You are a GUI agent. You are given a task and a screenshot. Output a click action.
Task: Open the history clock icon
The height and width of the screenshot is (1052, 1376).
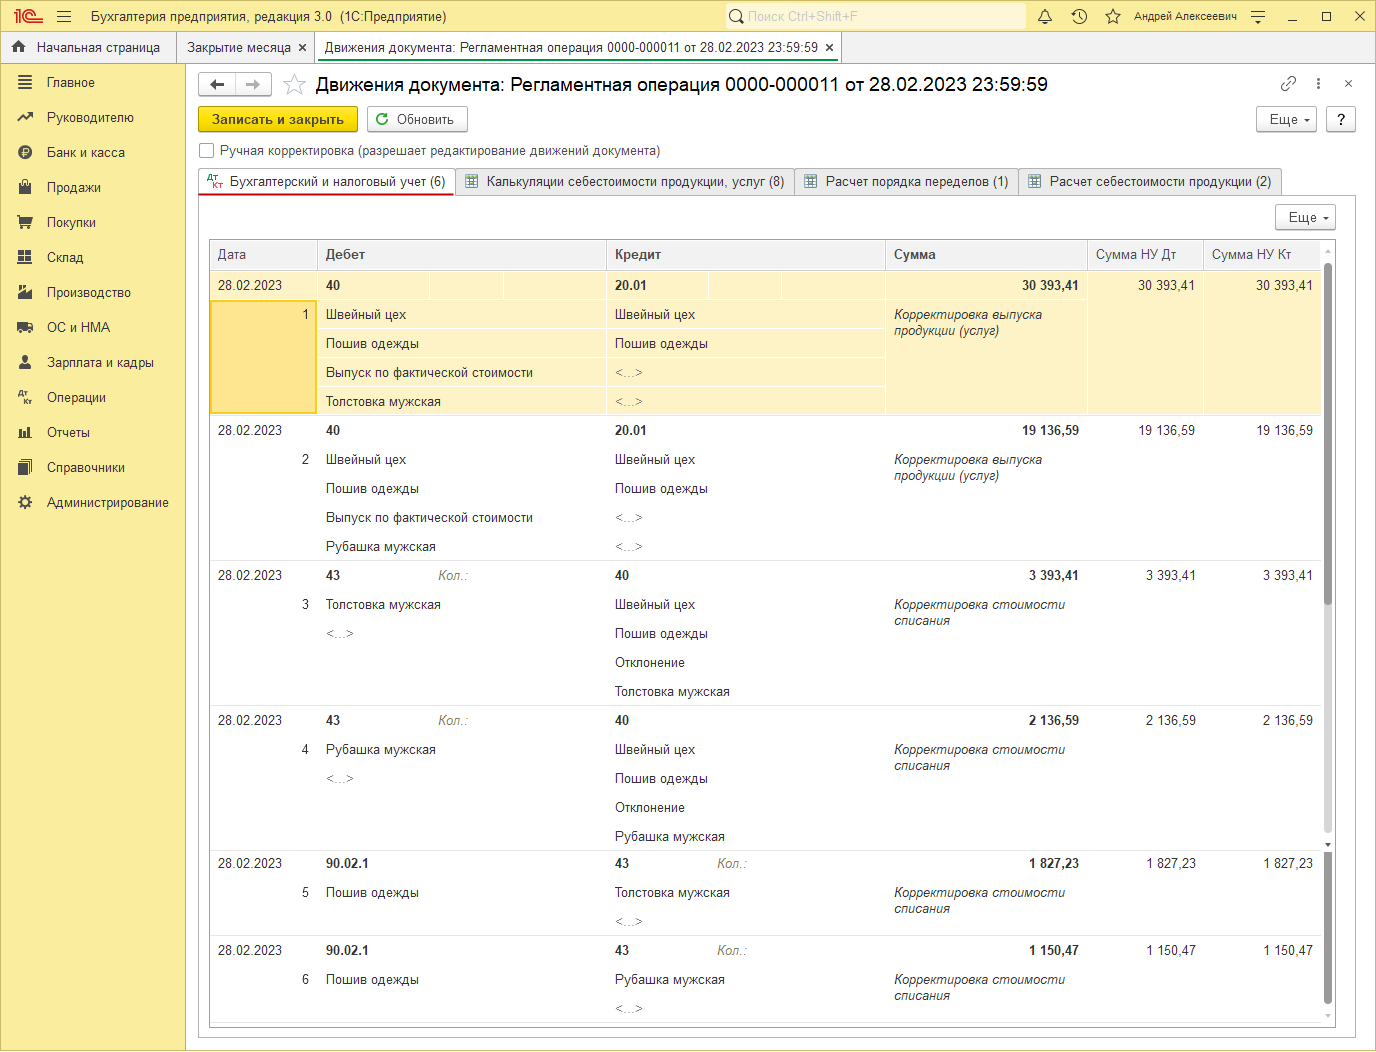click(x=1079, y=16)
